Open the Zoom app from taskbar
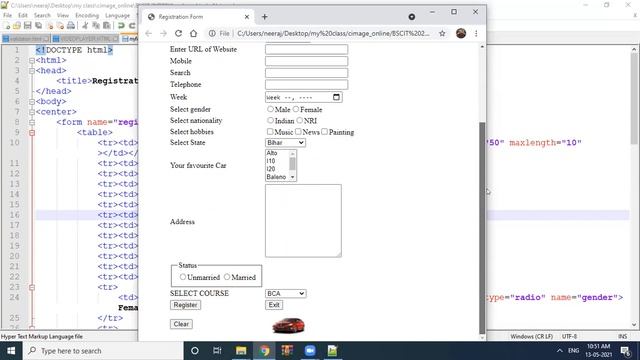640x360 pixels. coord(310,351)
